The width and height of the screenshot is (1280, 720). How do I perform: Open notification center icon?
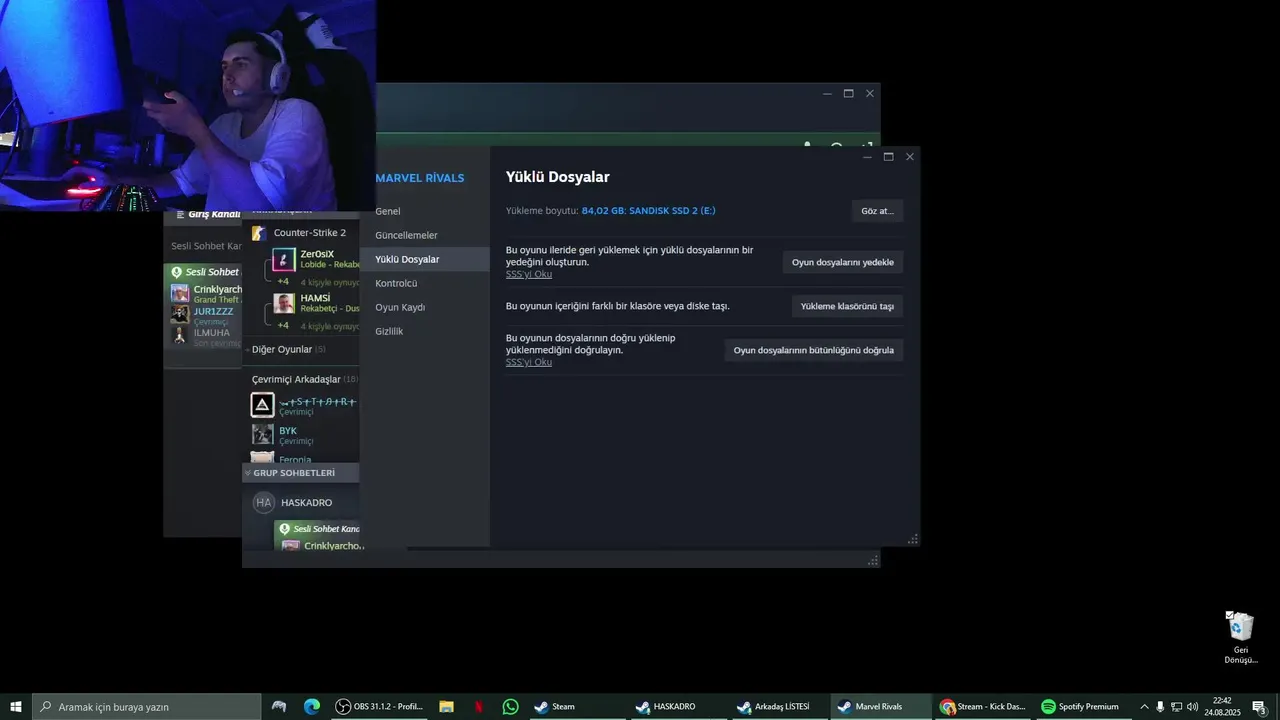coord(1259,706)
